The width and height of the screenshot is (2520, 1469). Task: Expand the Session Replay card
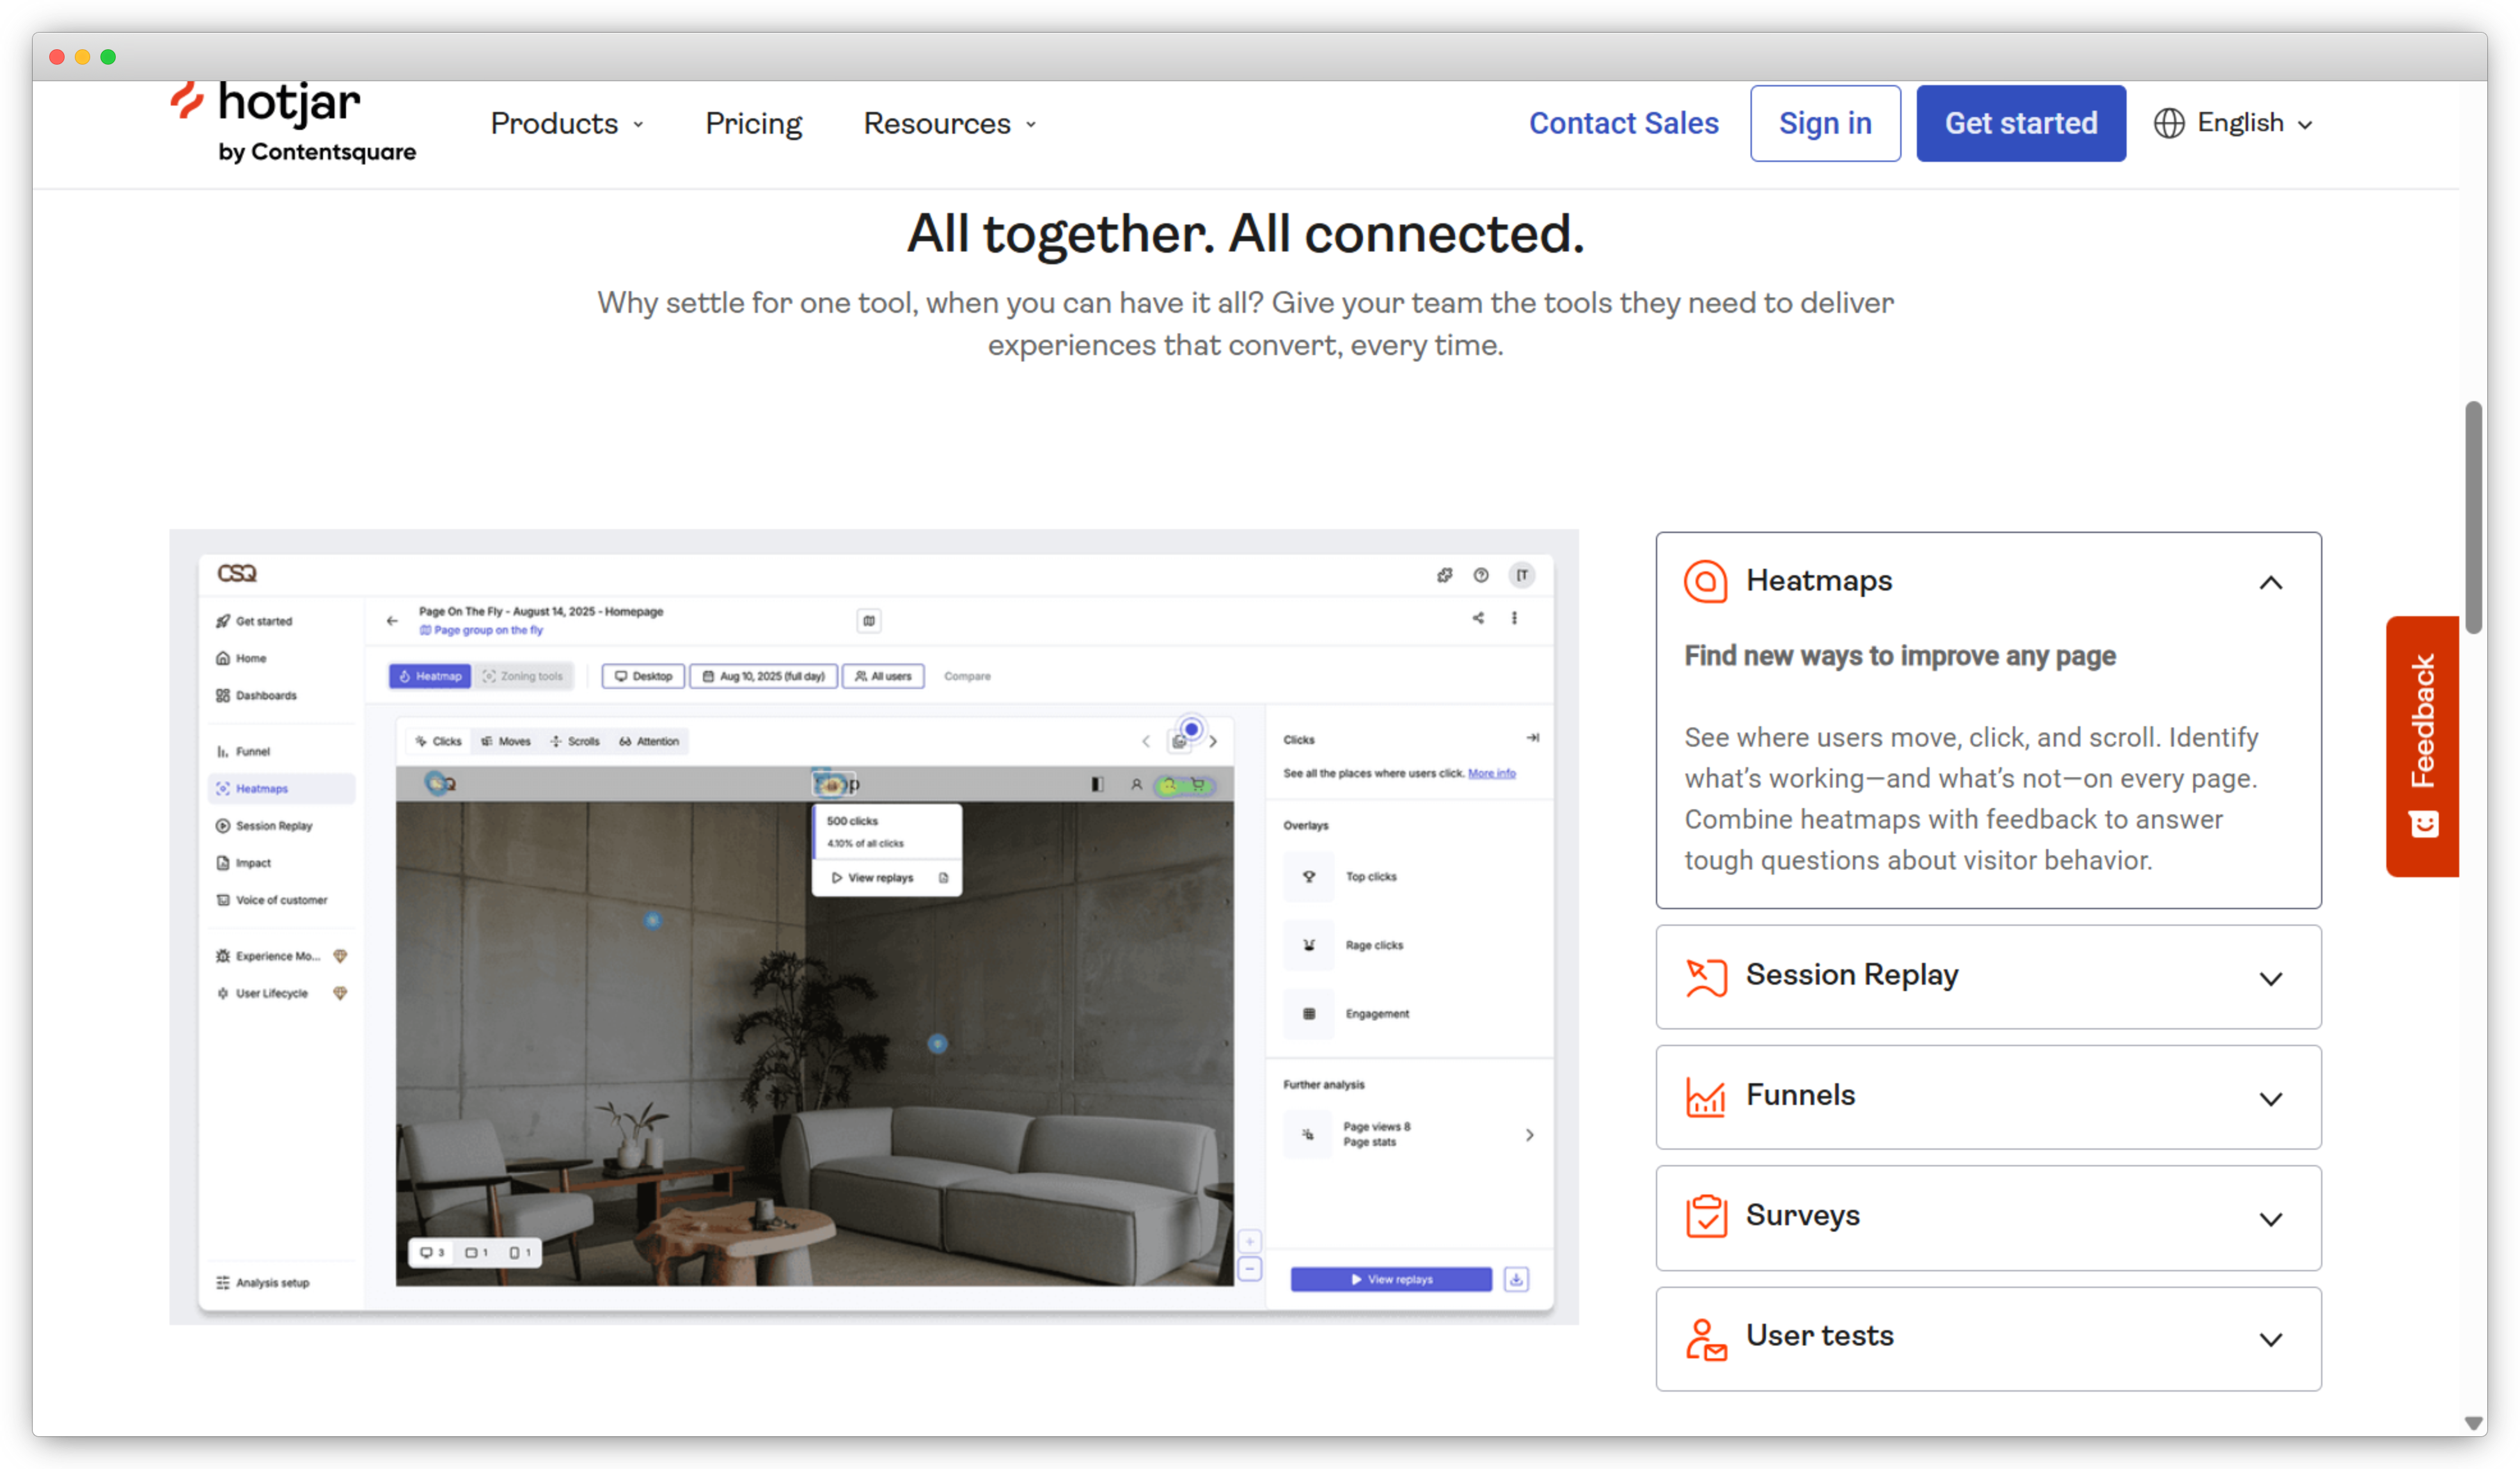2272,978
